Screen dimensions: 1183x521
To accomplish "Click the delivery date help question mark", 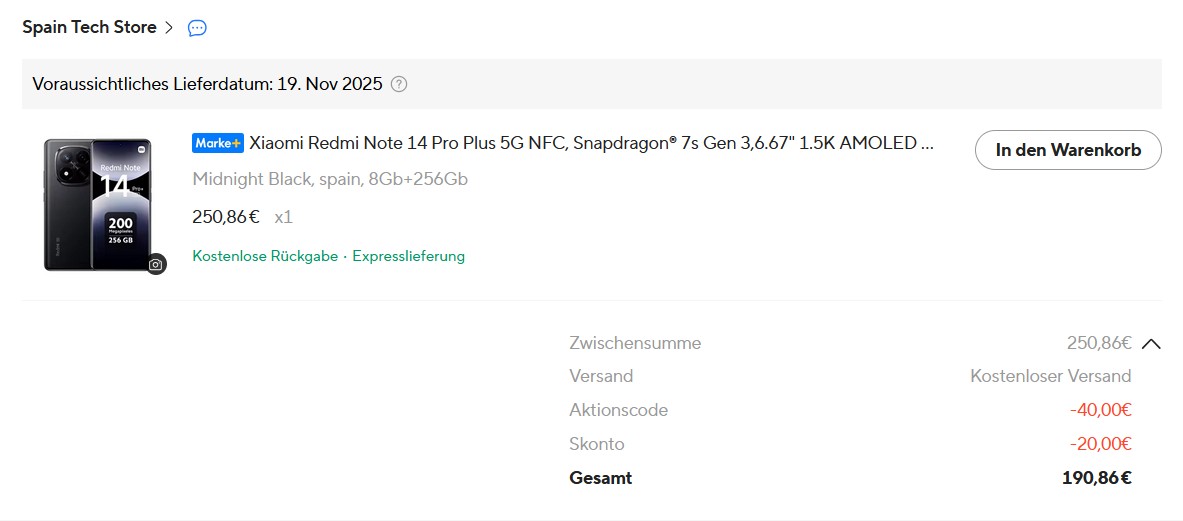I will (399, 84).
